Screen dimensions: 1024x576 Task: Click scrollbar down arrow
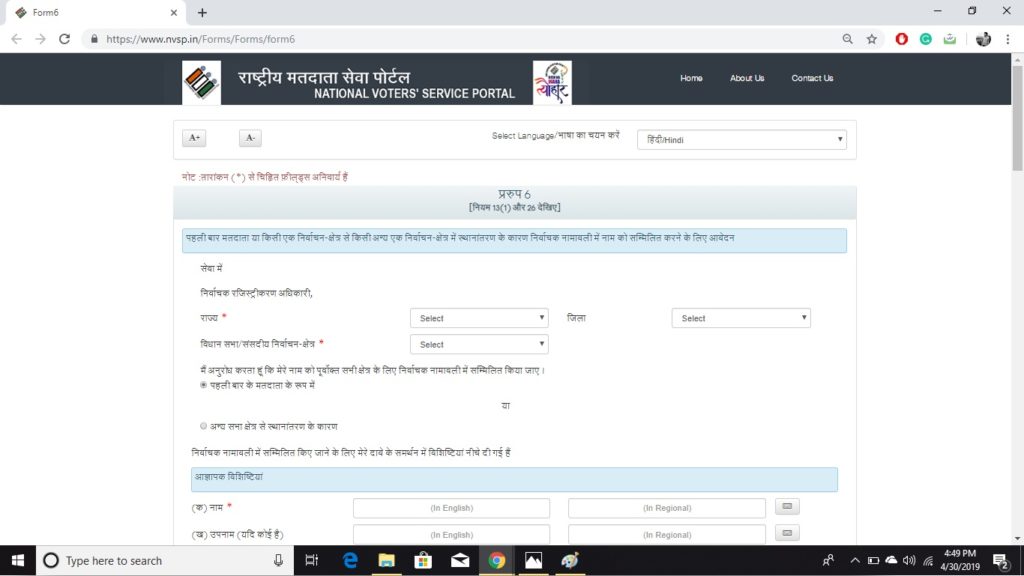click(x=1017, y=539)
